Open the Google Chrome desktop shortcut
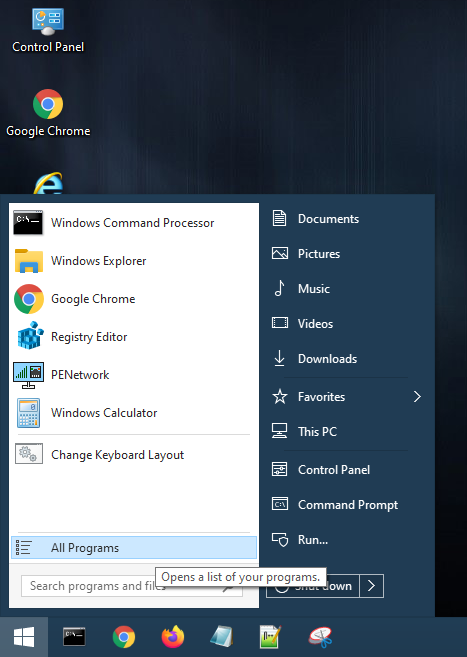 [48, 113]
